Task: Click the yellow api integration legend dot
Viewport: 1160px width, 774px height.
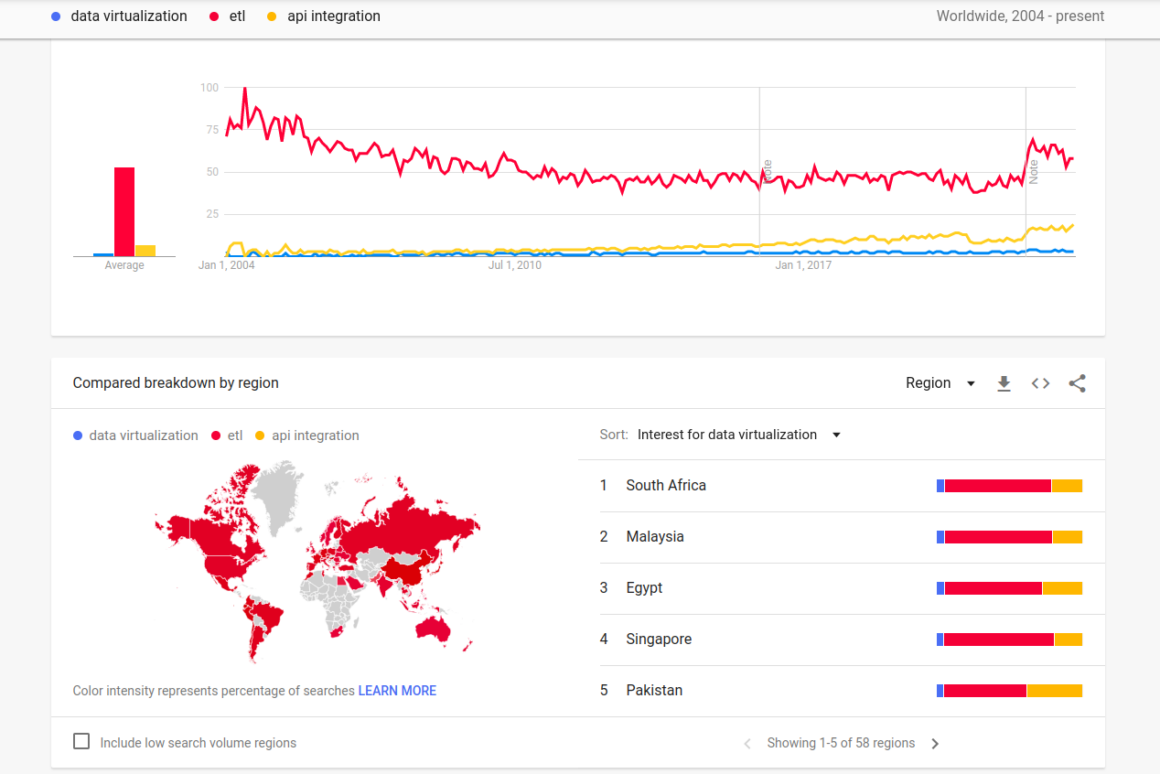Action: [271, 16]
